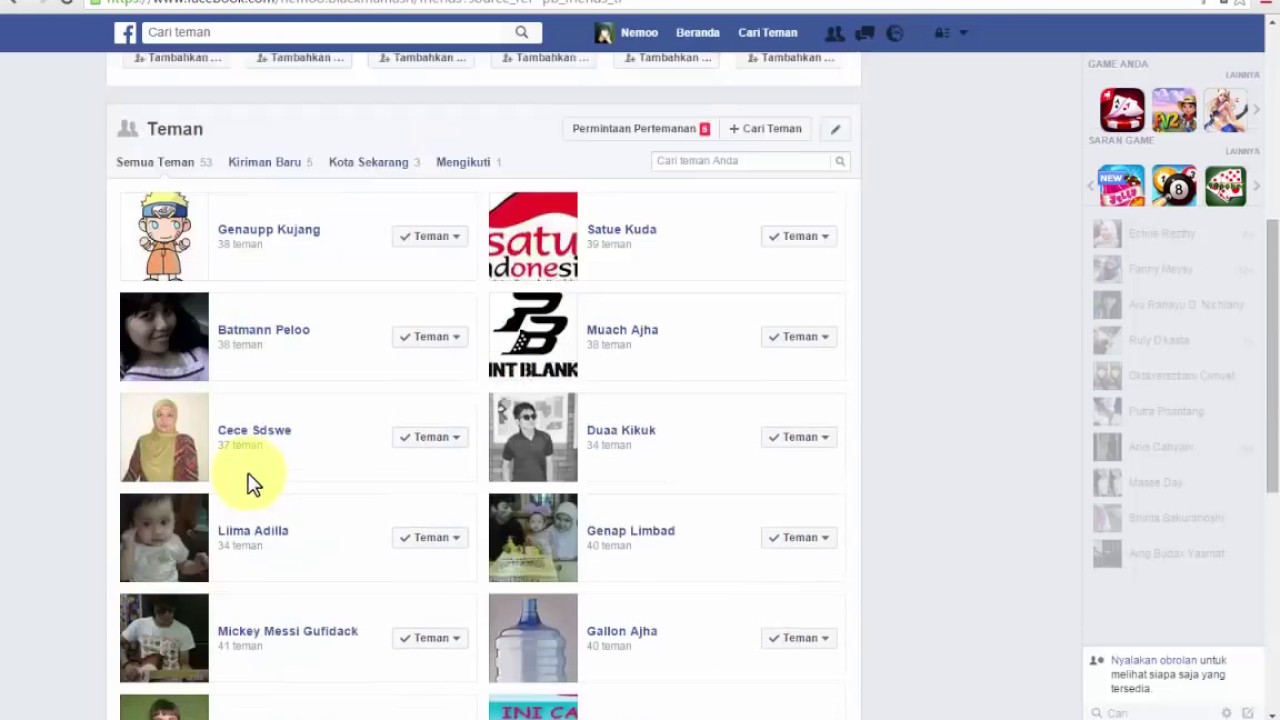Open notifications globe icon
This screenshot has width=1280, height=720.
(895, 33)
